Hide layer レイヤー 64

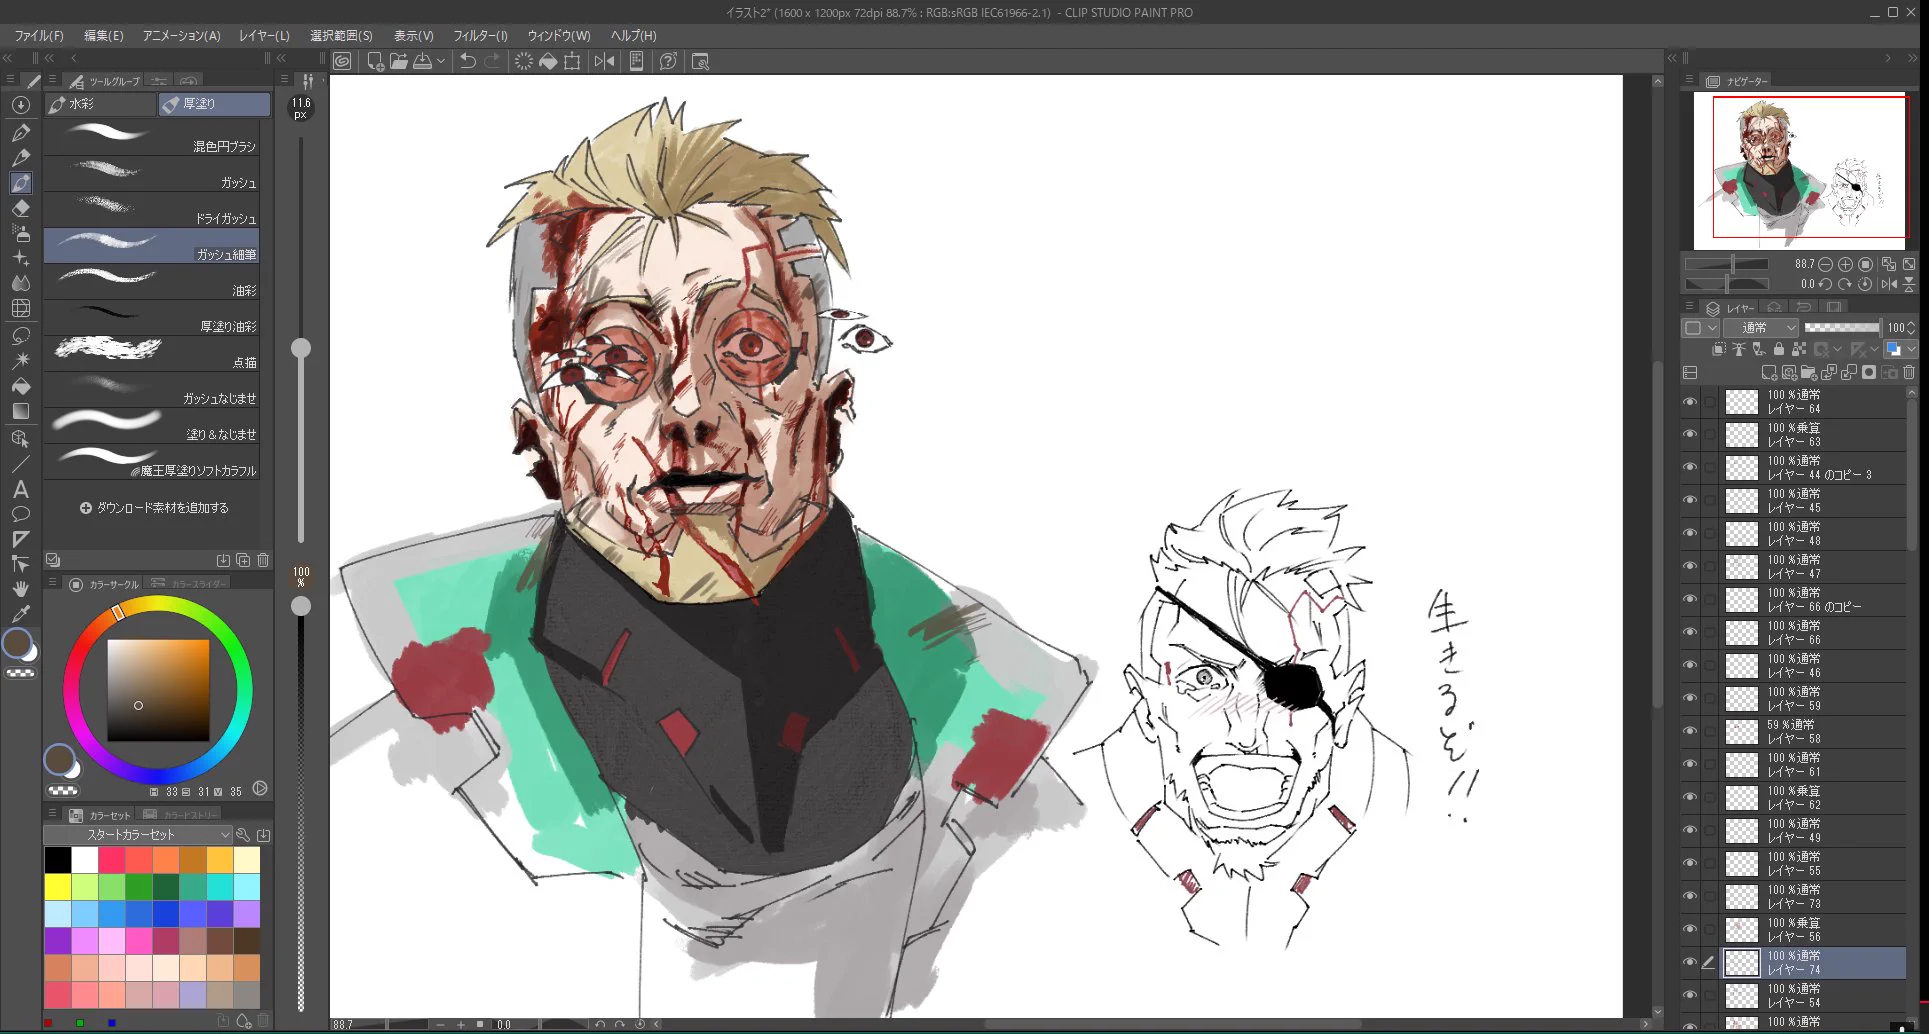(x=1690, y=402)
